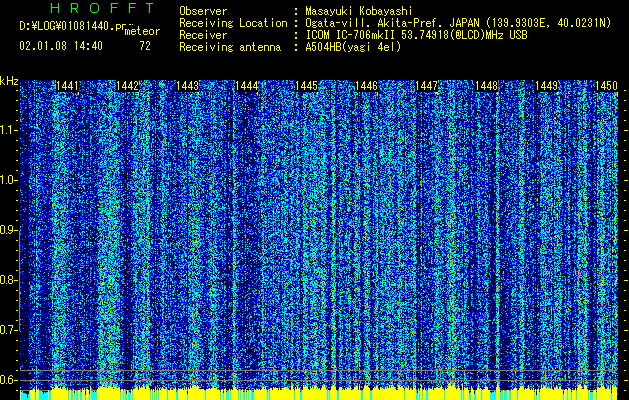629x400 pixels.
Task: Click time marker 1449
Action: [547, 86]
